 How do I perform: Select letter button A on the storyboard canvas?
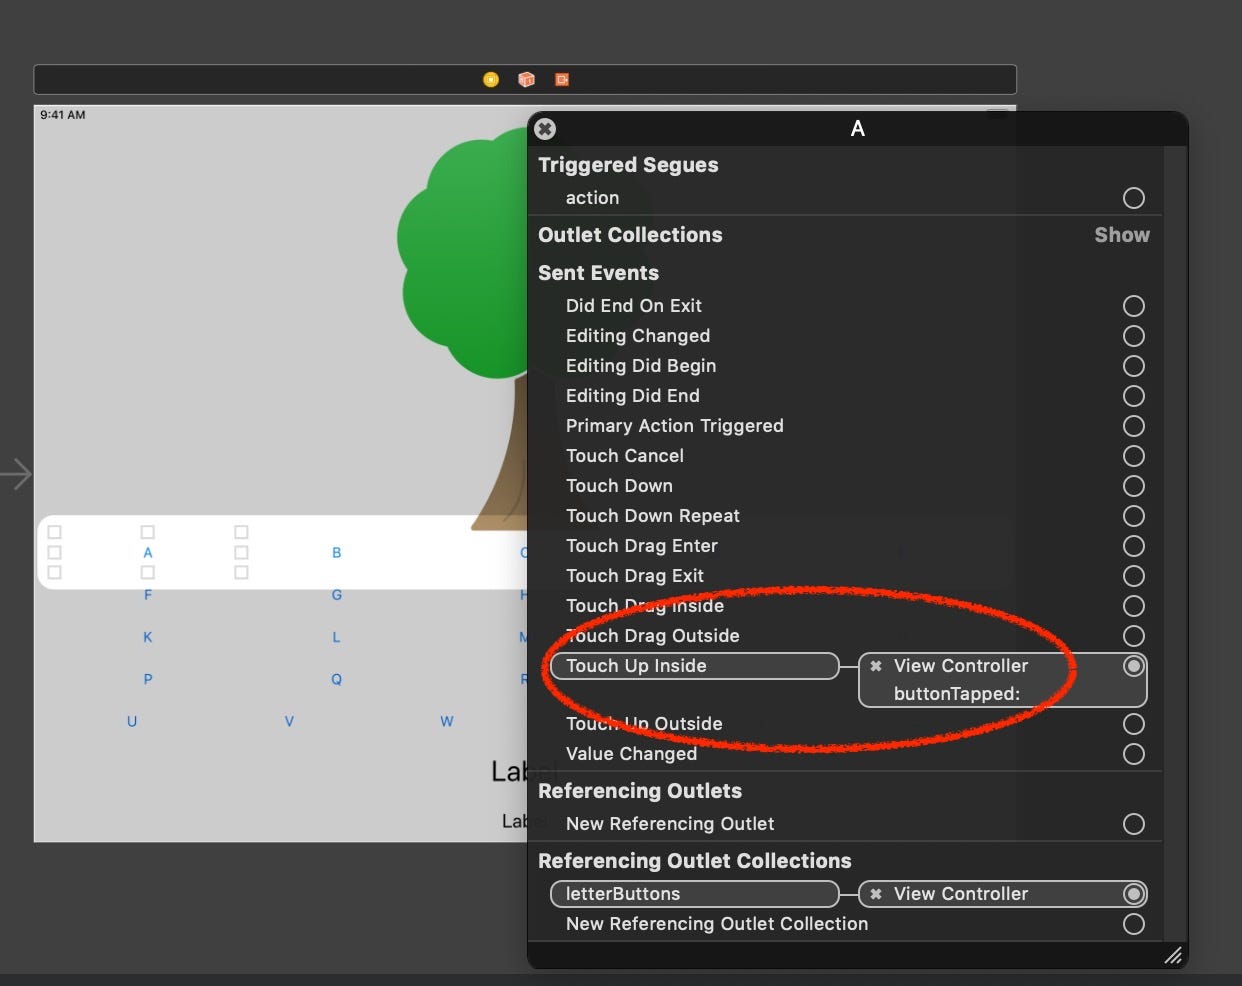(148, 552)
